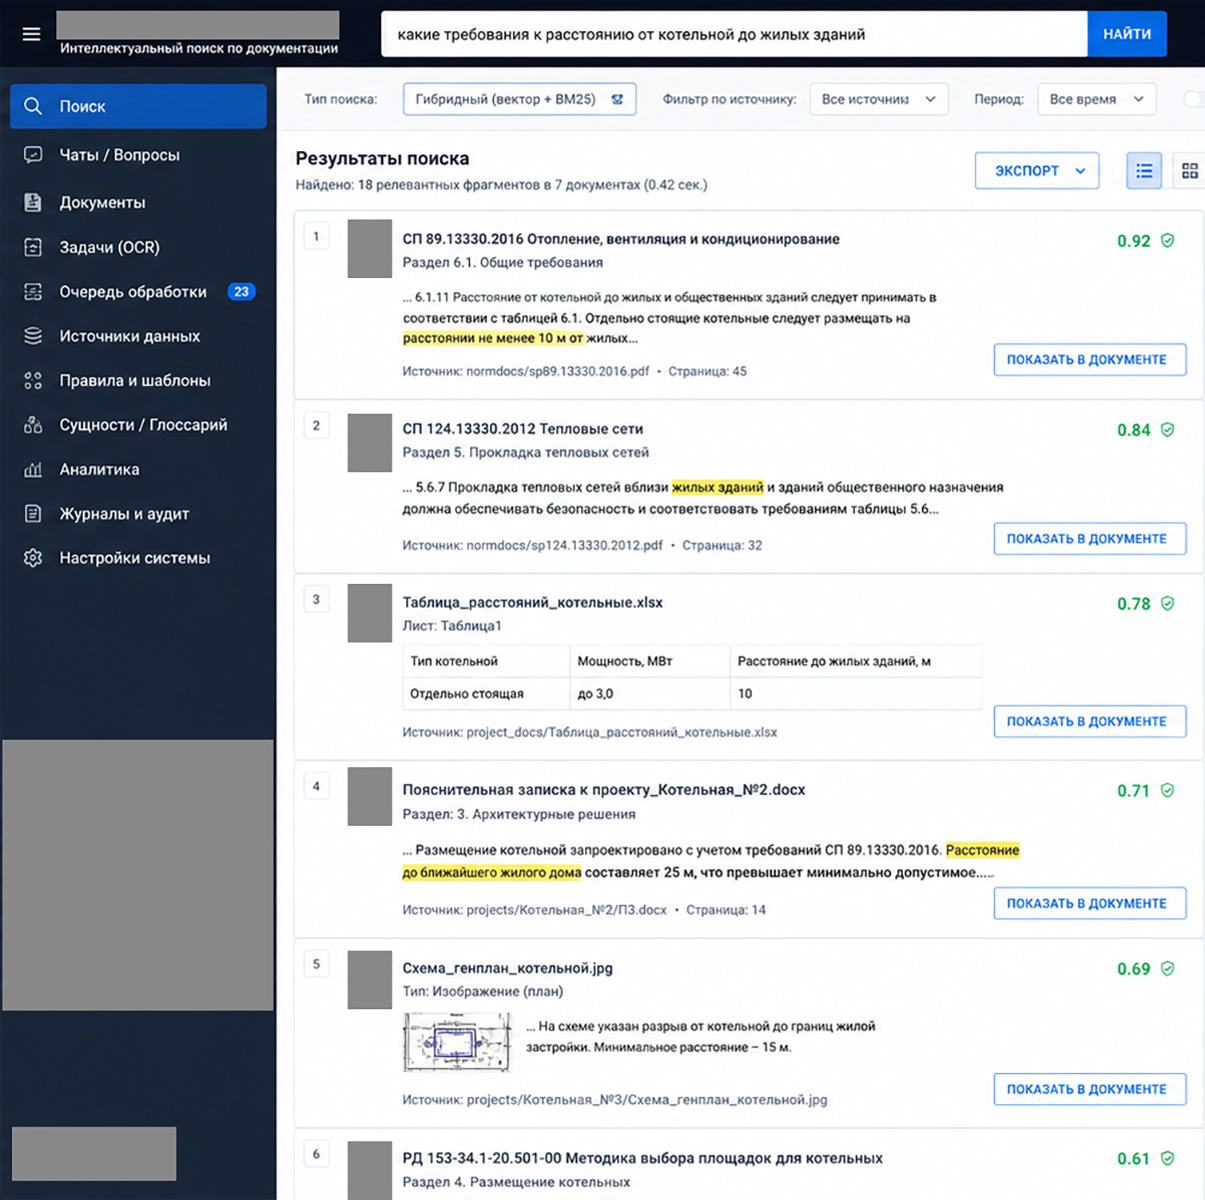Click the Источники данных stack icon
This screenshot has height=1200, width=1205.
click(x=33, y=336)
